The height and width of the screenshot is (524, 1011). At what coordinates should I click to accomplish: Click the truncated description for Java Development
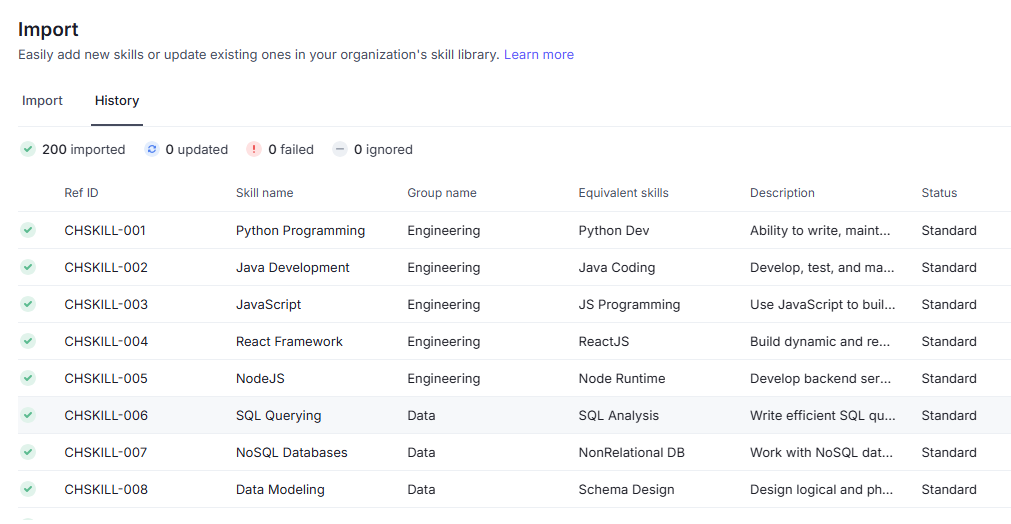[x=822, y=267]
